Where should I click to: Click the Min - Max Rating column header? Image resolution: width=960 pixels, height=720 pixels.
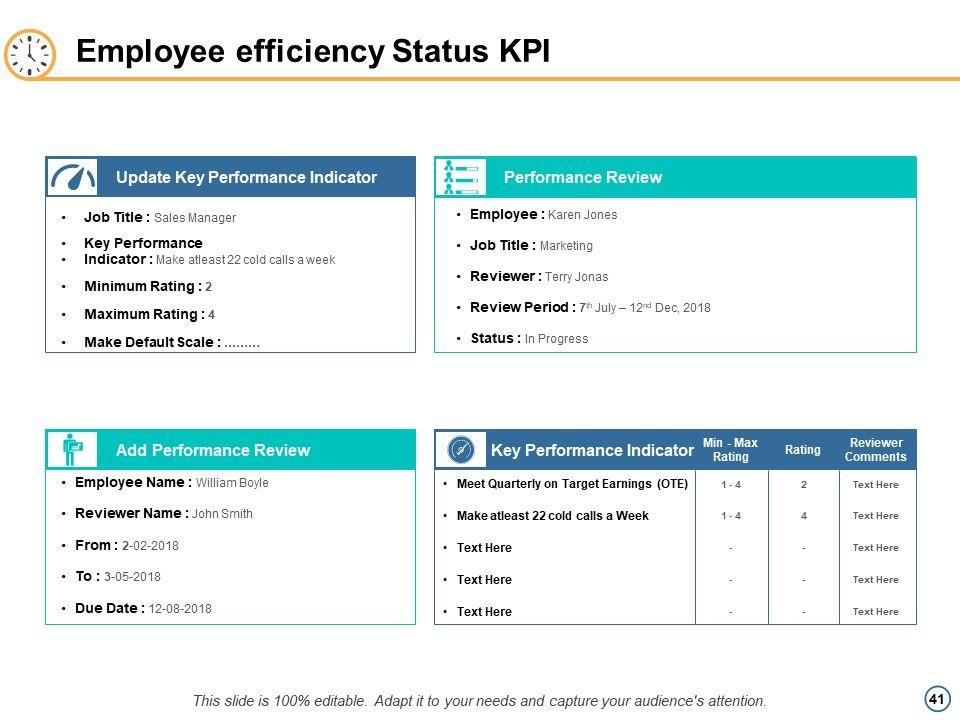click(730, 450)
